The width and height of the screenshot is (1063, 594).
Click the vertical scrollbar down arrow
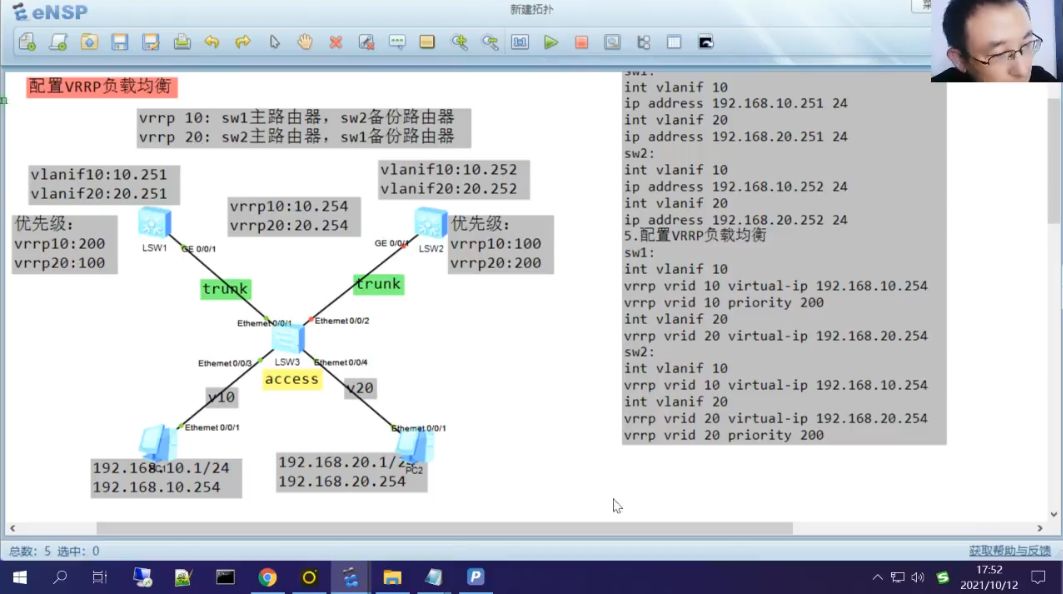click(1054, 514)
